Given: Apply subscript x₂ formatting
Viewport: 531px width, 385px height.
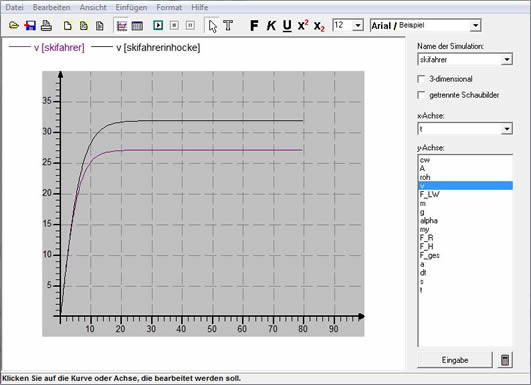Looking at the screenshot, I should pyautogui.click(x=319, y=26).
